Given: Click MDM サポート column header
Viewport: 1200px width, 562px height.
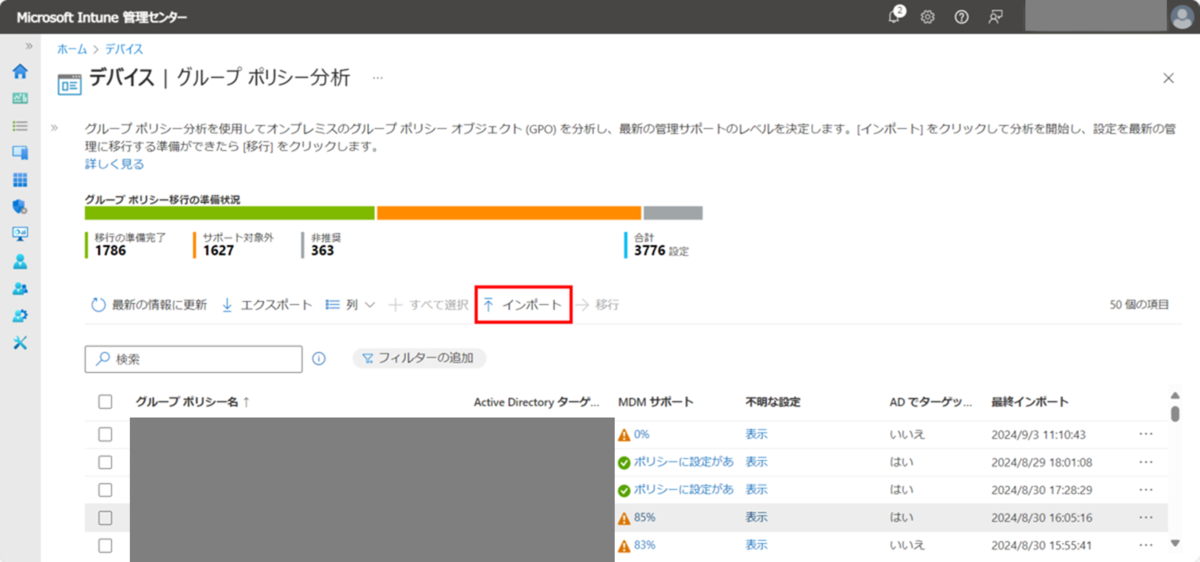Looking at the screenshot, I should click(656, 402).
